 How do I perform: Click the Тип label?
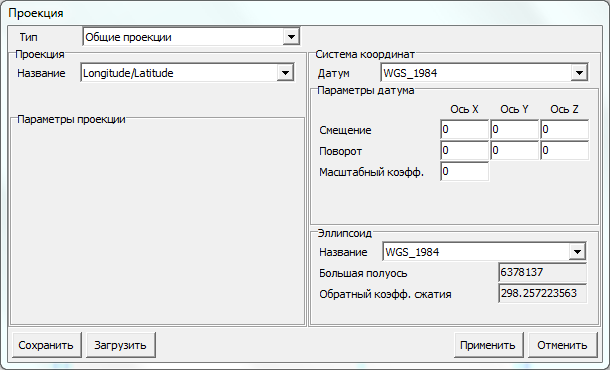(x=29, y=37)
